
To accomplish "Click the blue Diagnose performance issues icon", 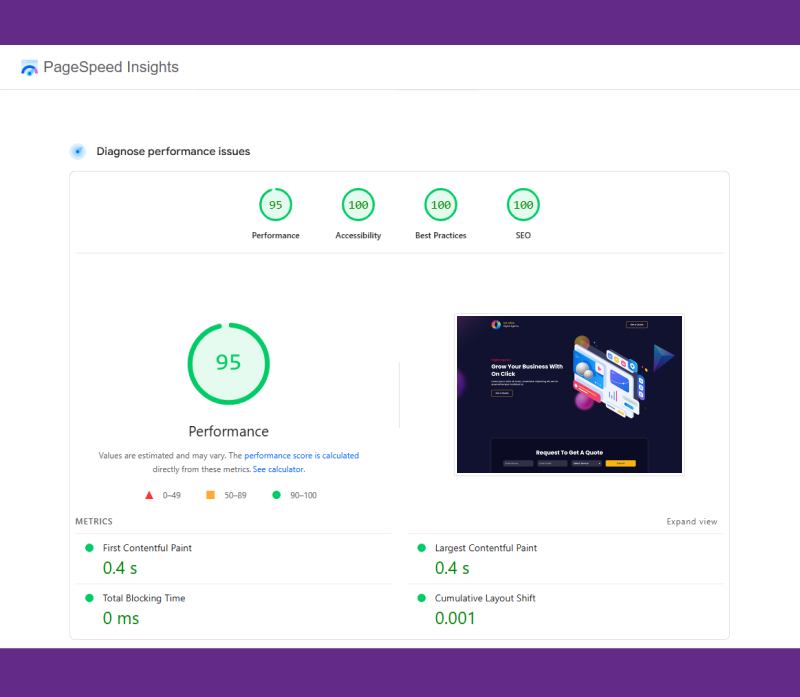I will pos(78,151).
